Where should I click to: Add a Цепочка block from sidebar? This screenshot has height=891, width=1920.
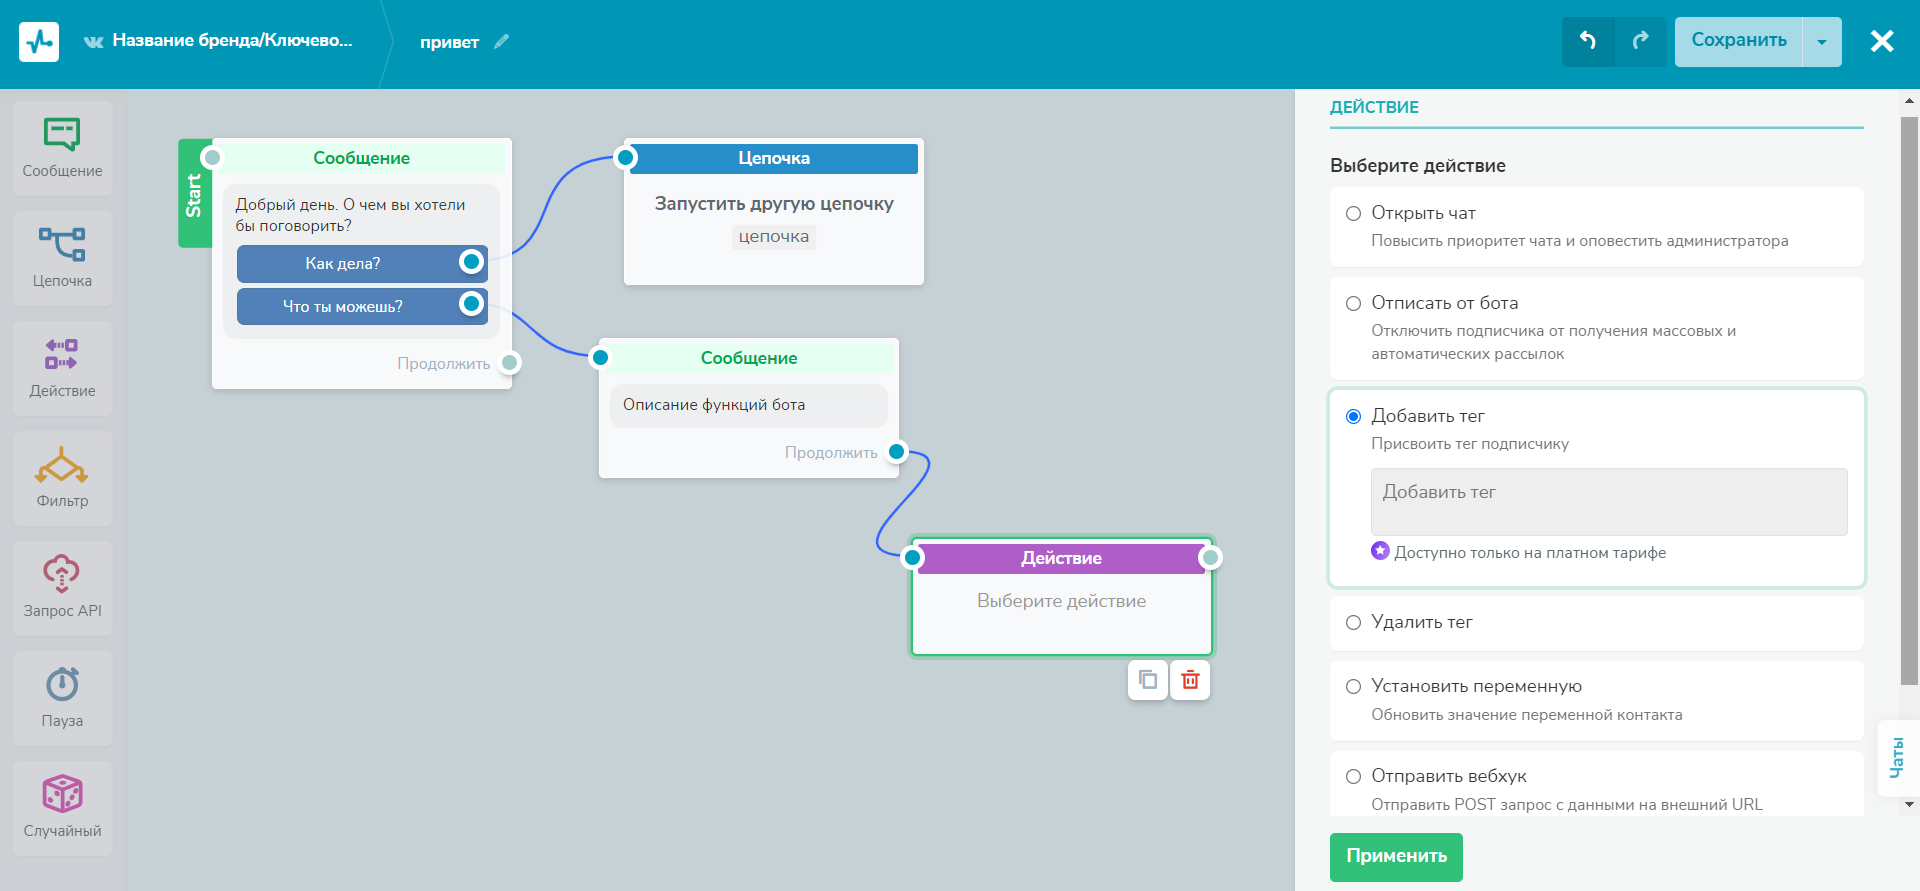pos(62,245)
